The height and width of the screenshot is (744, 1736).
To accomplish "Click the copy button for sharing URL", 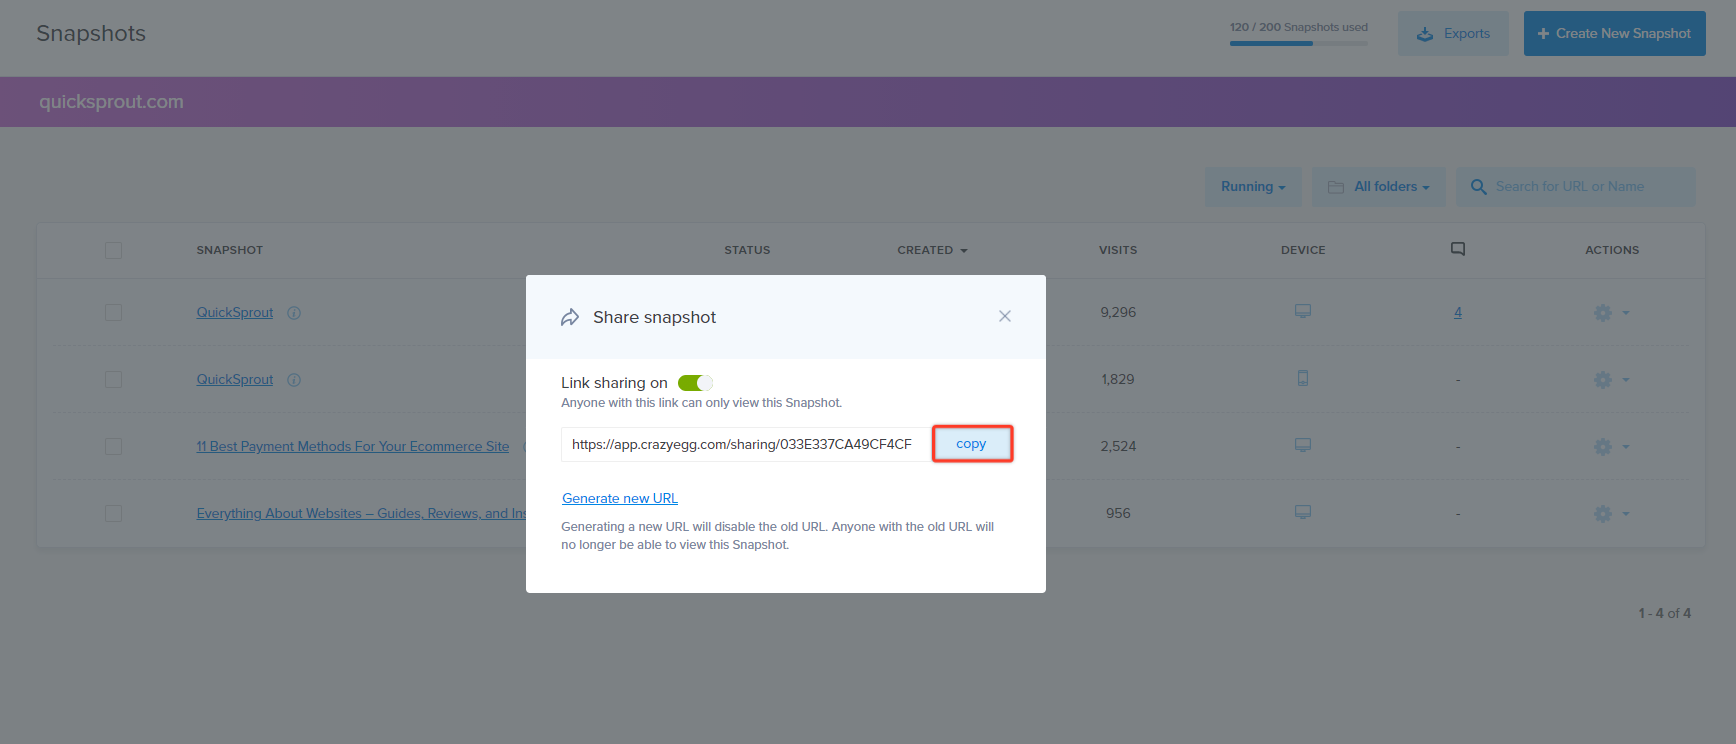I will click(972, 444).
